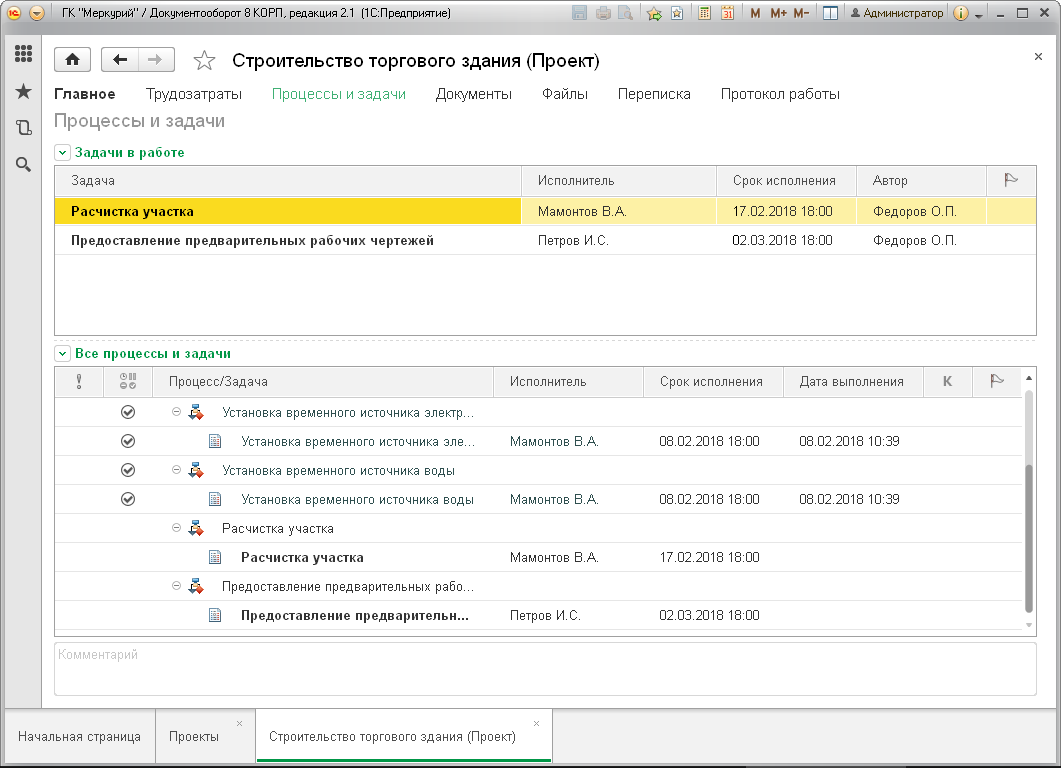Collapse the Задачи в работе group chevron
This screenshot has height=768, width=1061.
(62, 153)
